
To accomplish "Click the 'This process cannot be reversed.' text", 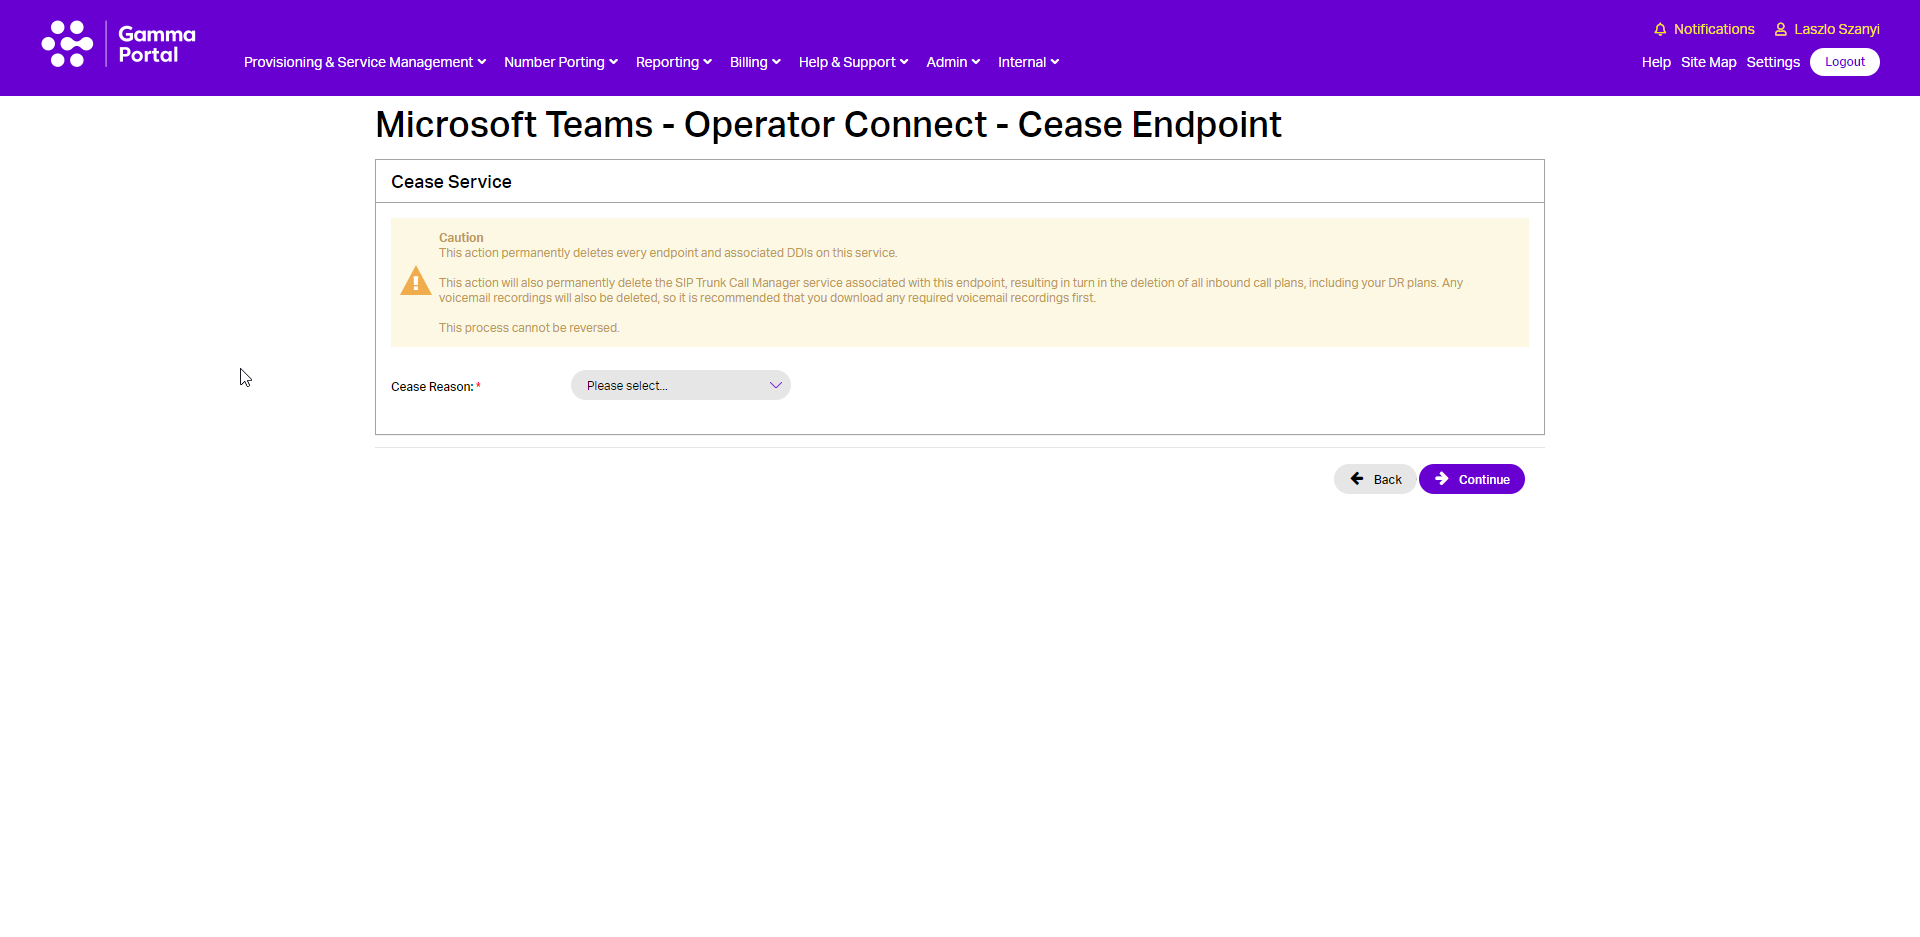I will click(529, 328).
